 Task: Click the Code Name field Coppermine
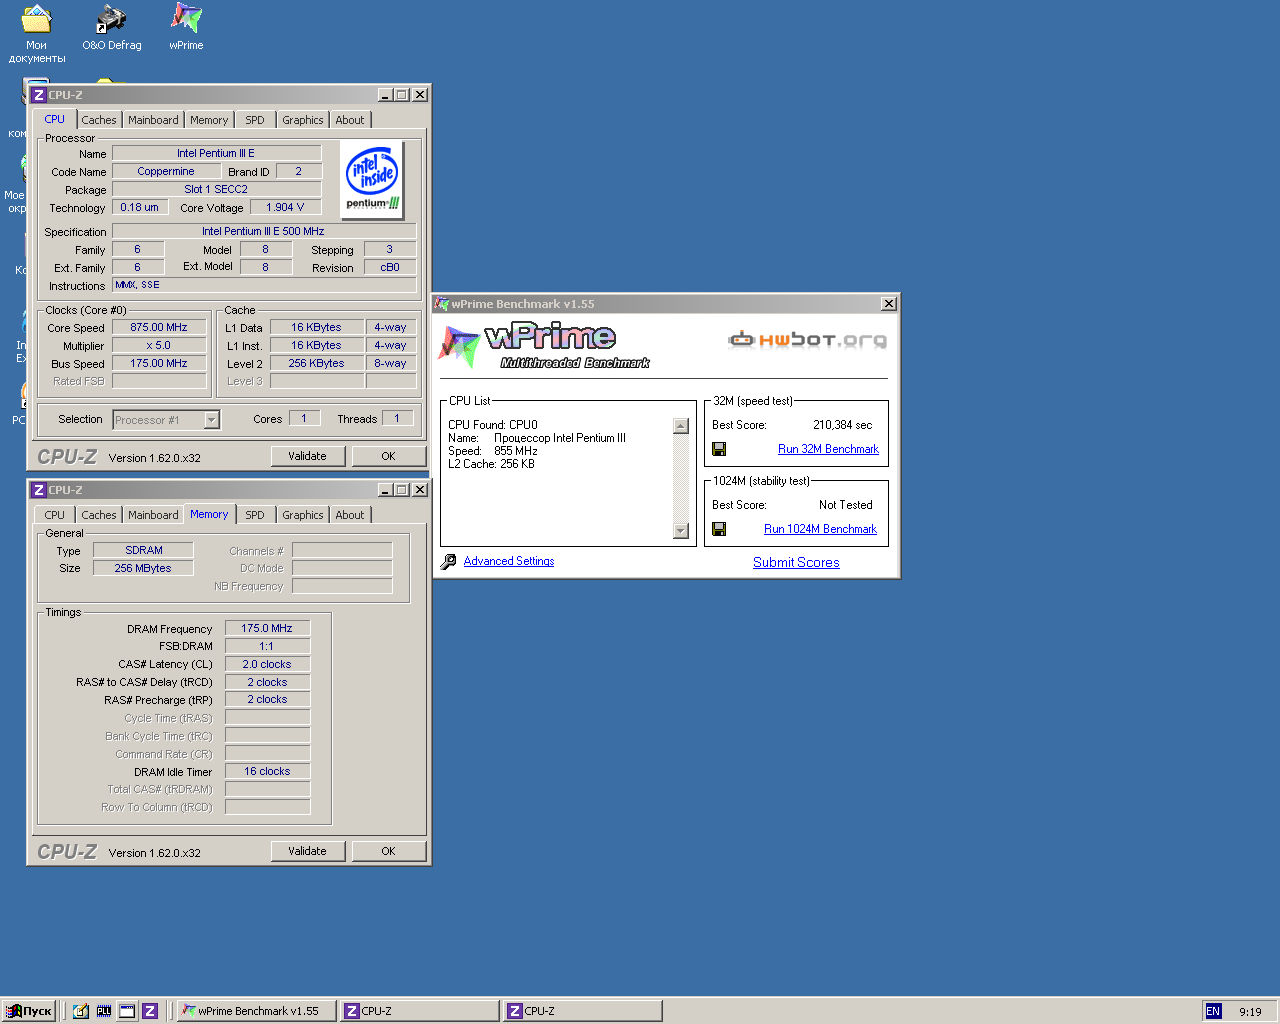point(166,171)
